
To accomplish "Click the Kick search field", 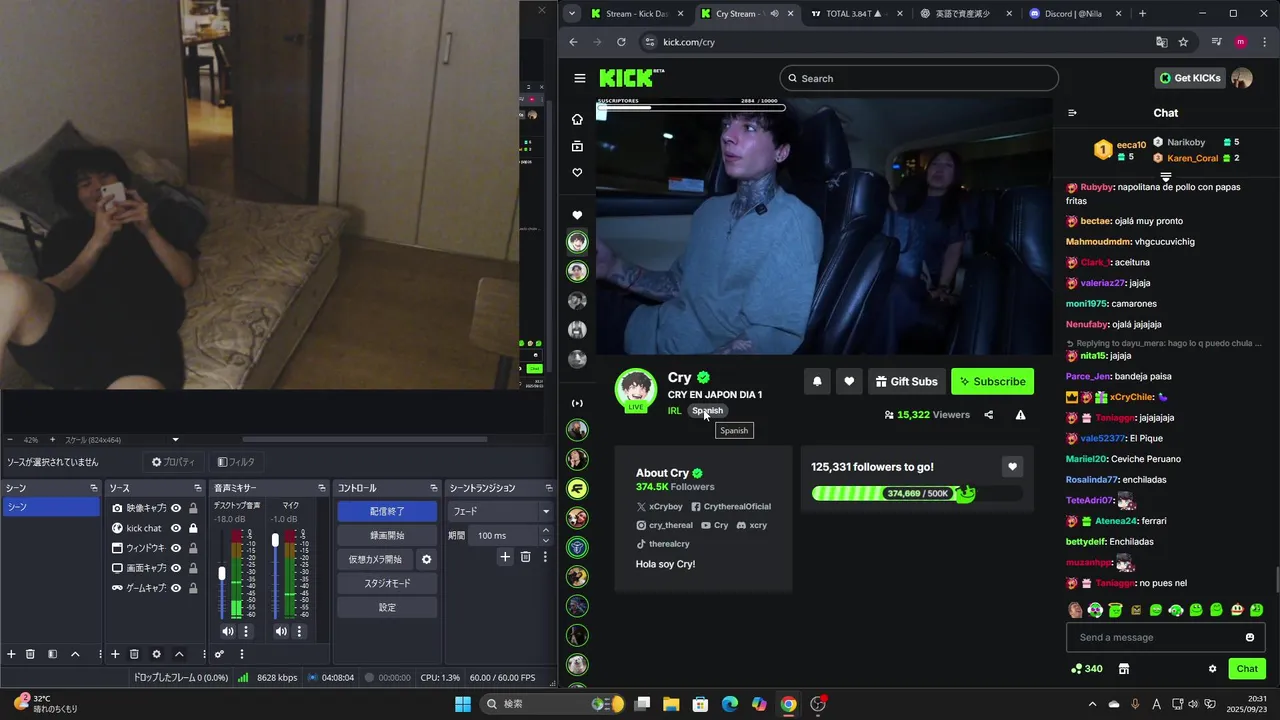I will point(919,78).
